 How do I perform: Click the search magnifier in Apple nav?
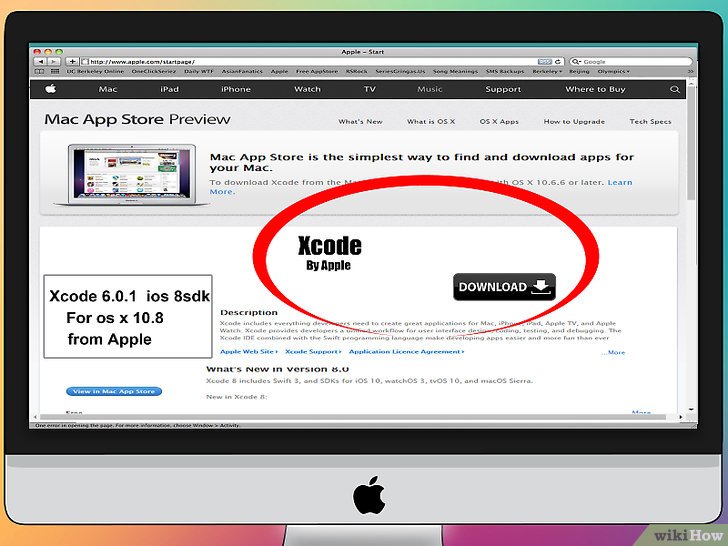tap(675, 89)
